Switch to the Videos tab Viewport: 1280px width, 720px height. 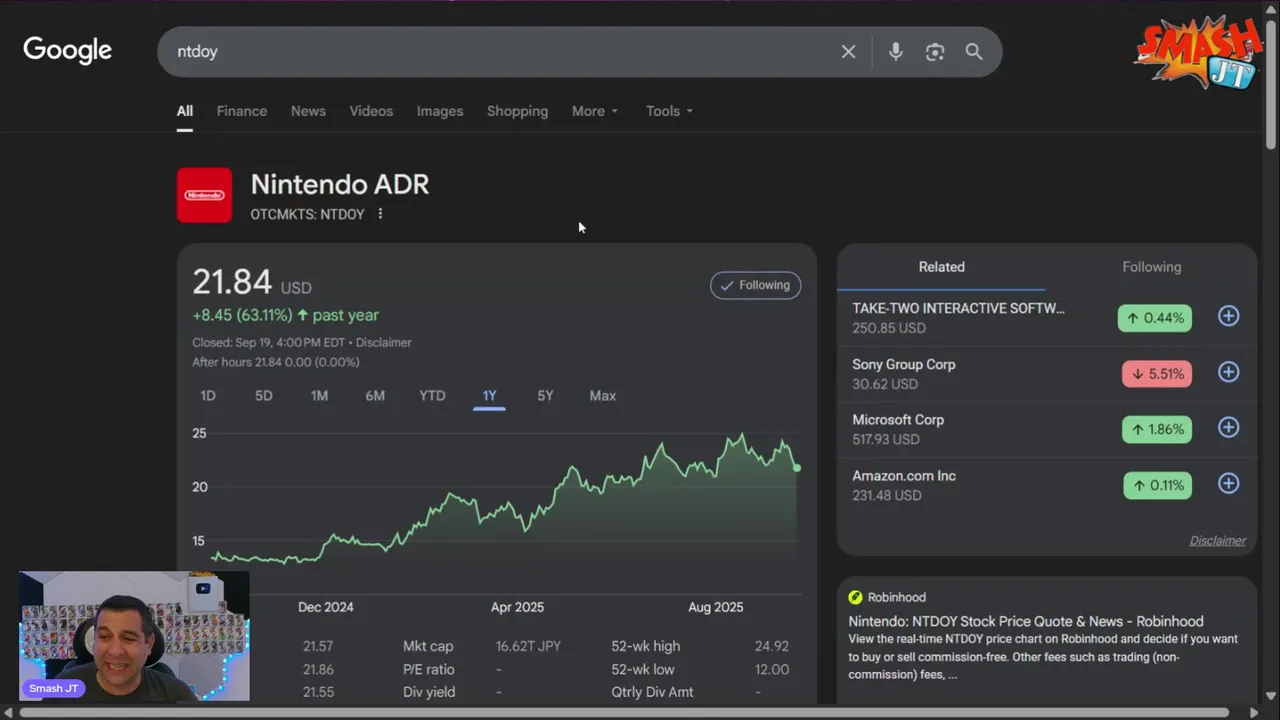(x=371, y=111)
